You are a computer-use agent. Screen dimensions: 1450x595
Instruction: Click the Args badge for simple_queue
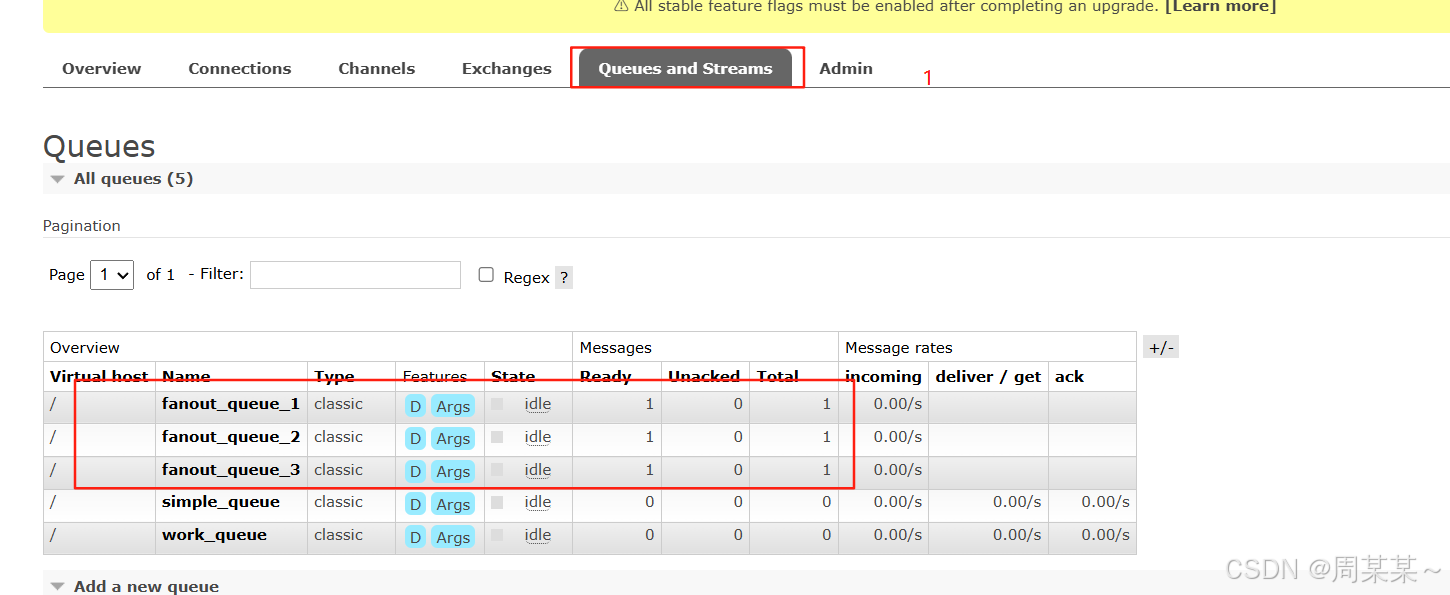click(x=453, y=504)
